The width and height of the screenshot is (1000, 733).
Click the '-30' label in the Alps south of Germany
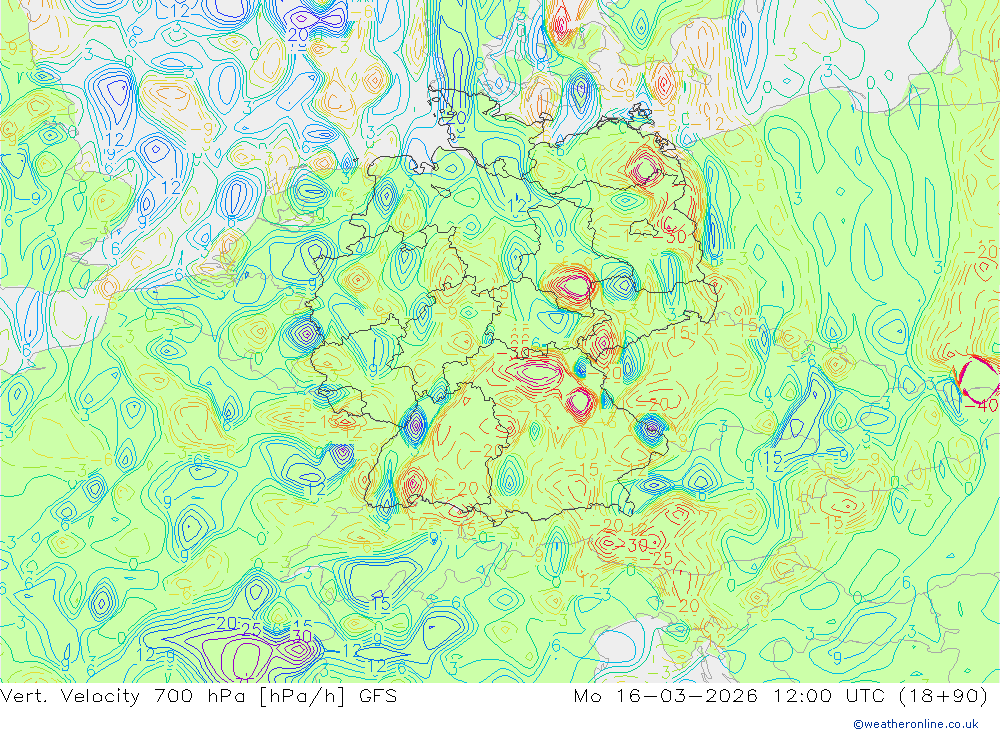tap(630, 545)
